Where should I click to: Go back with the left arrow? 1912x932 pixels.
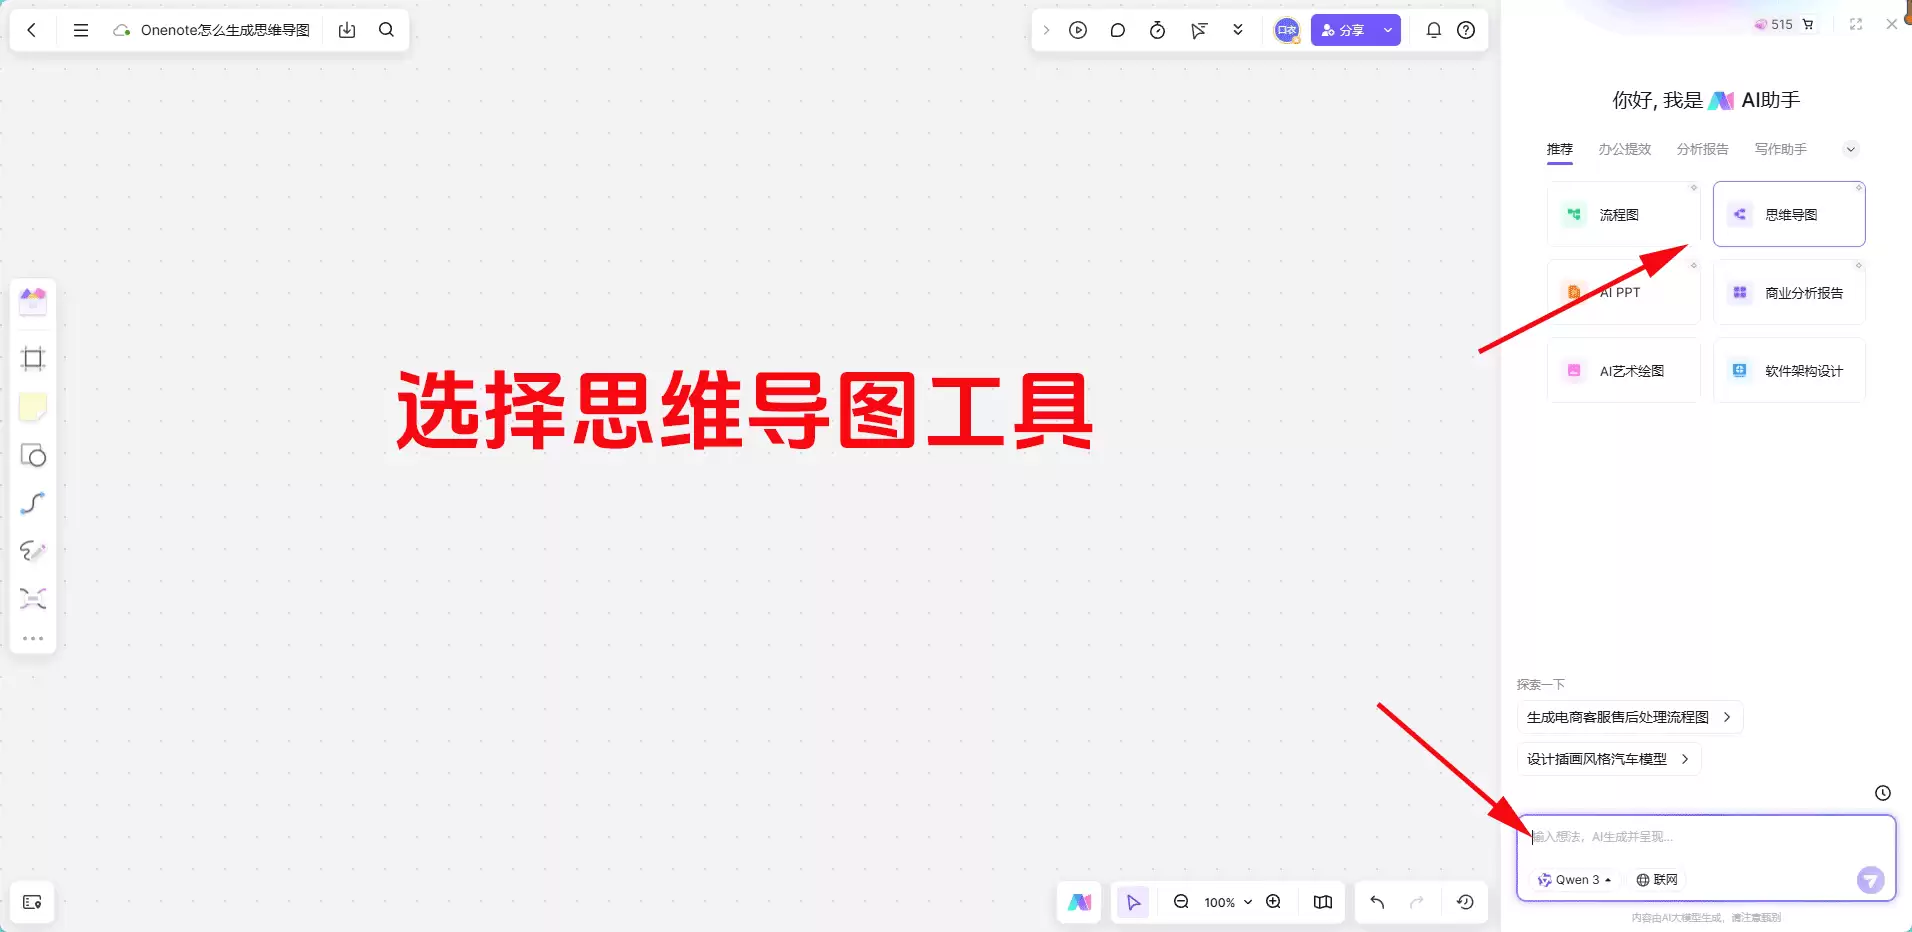coord(32,30)
